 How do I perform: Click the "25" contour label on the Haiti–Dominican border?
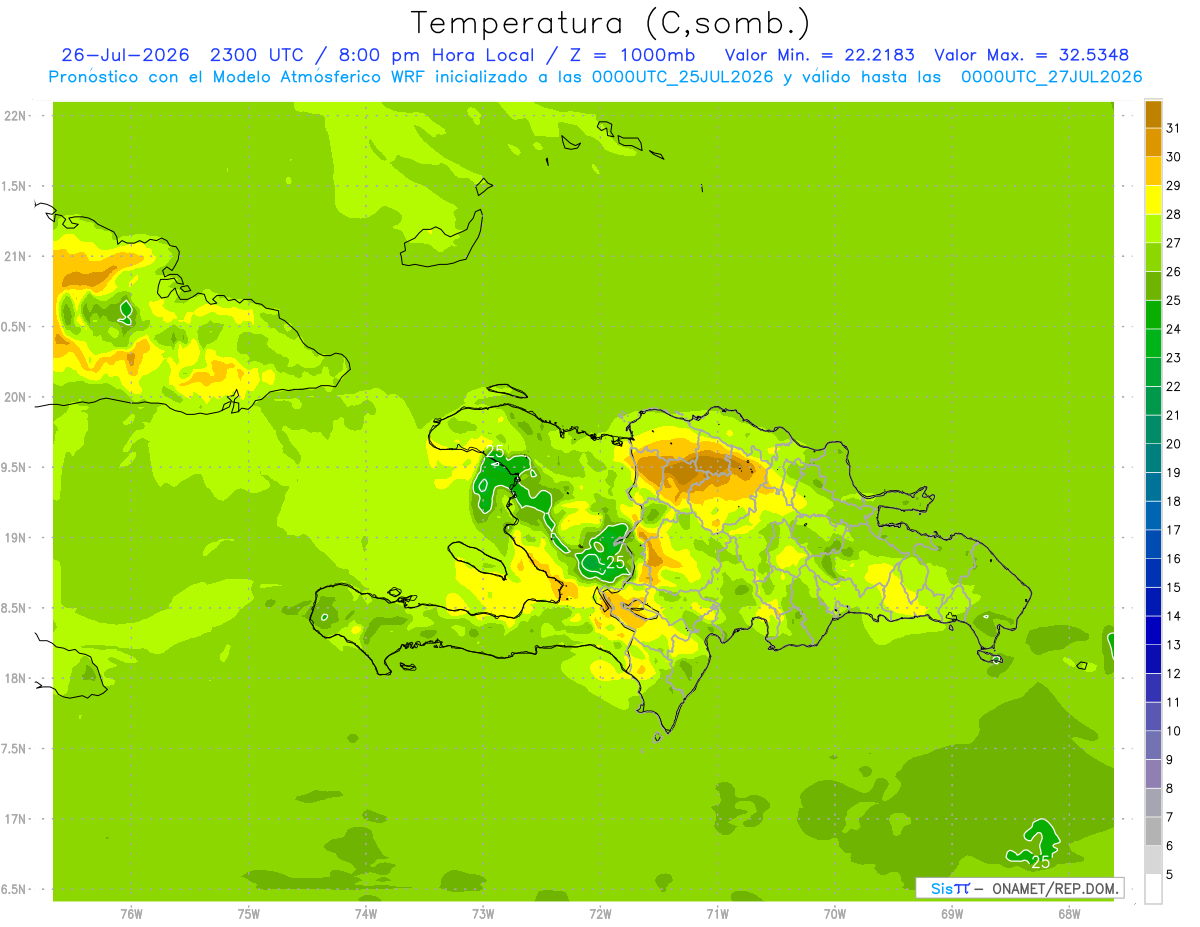tap(616, 562)
